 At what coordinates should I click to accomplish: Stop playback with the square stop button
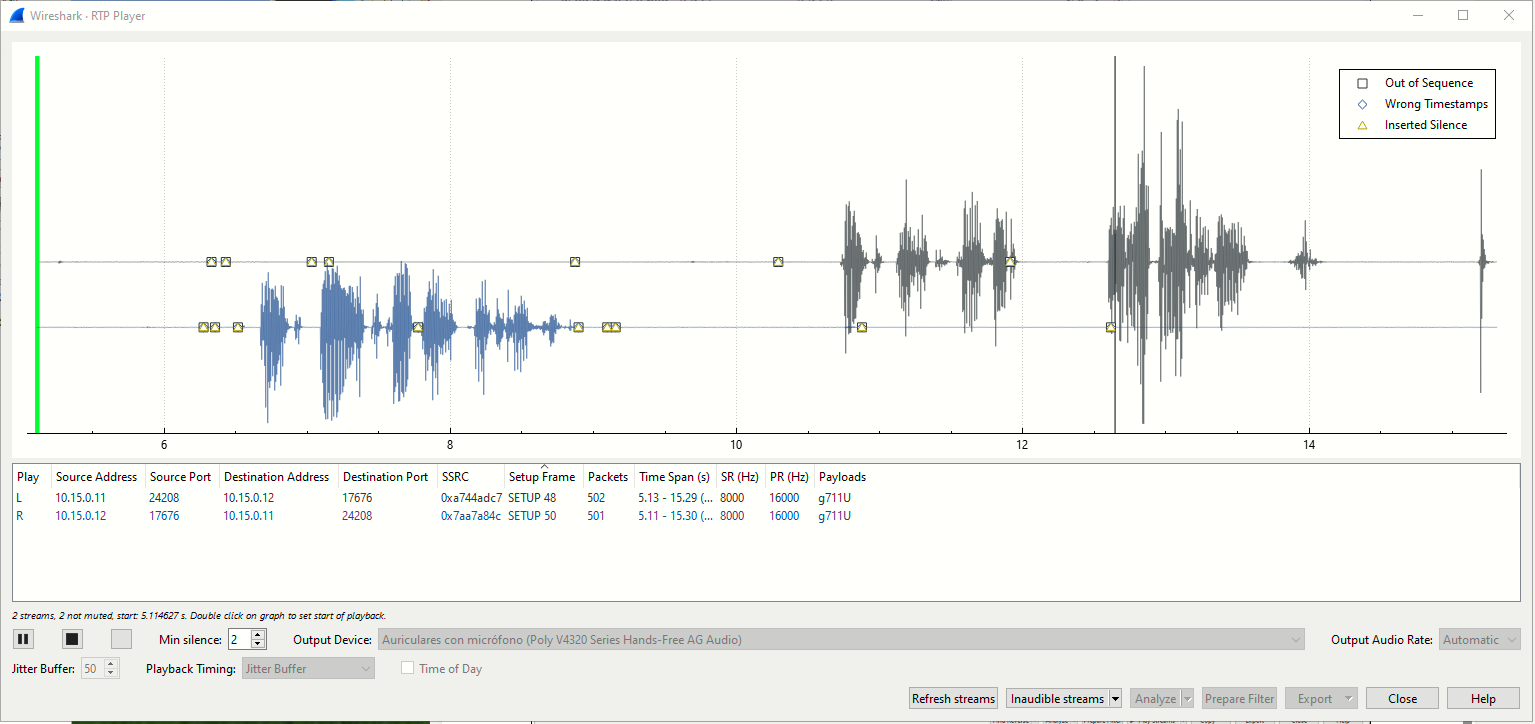[72, 639]
